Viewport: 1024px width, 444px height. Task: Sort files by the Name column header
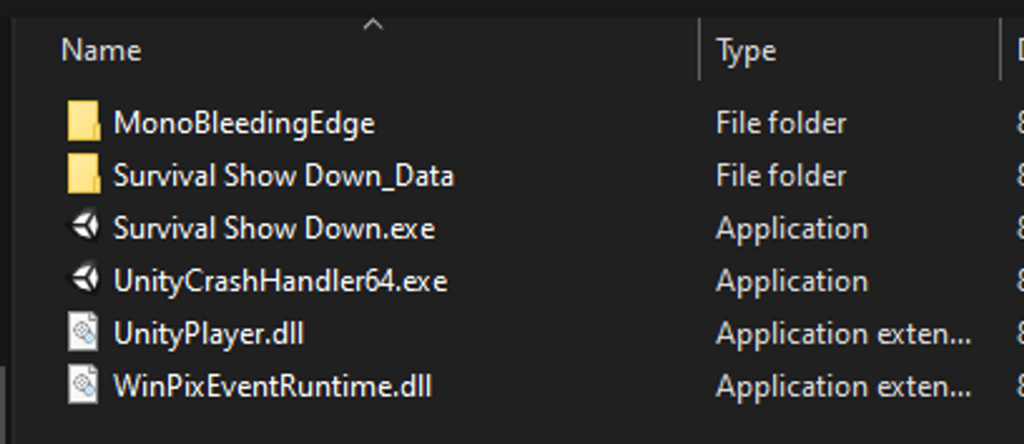(x=101, y=50)
